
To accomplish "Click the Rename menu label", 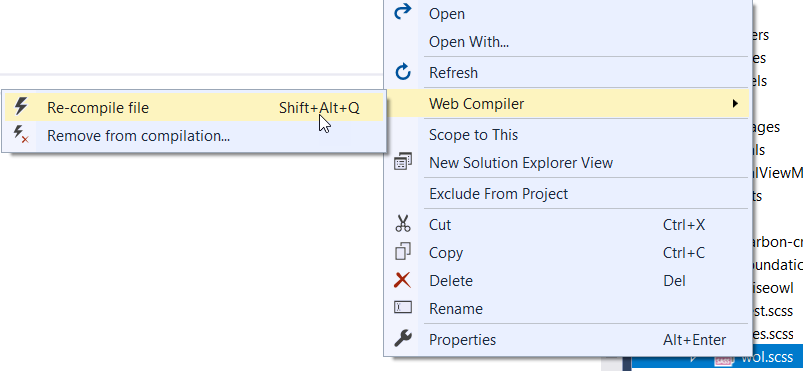I will 456,309.
